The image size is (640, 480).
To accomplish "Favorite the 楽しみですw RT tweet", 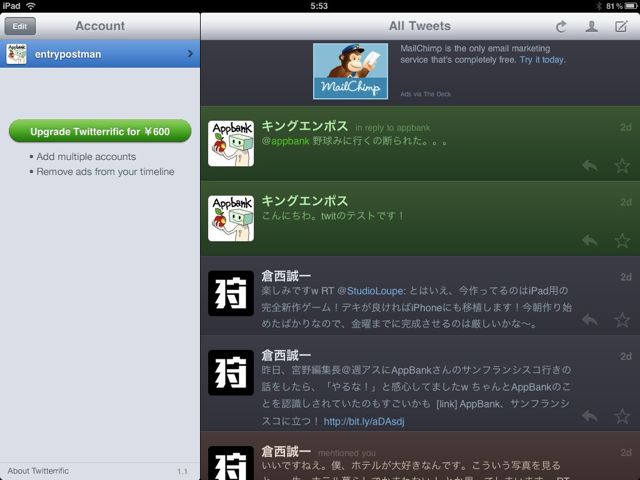I will tap(622, 320).
